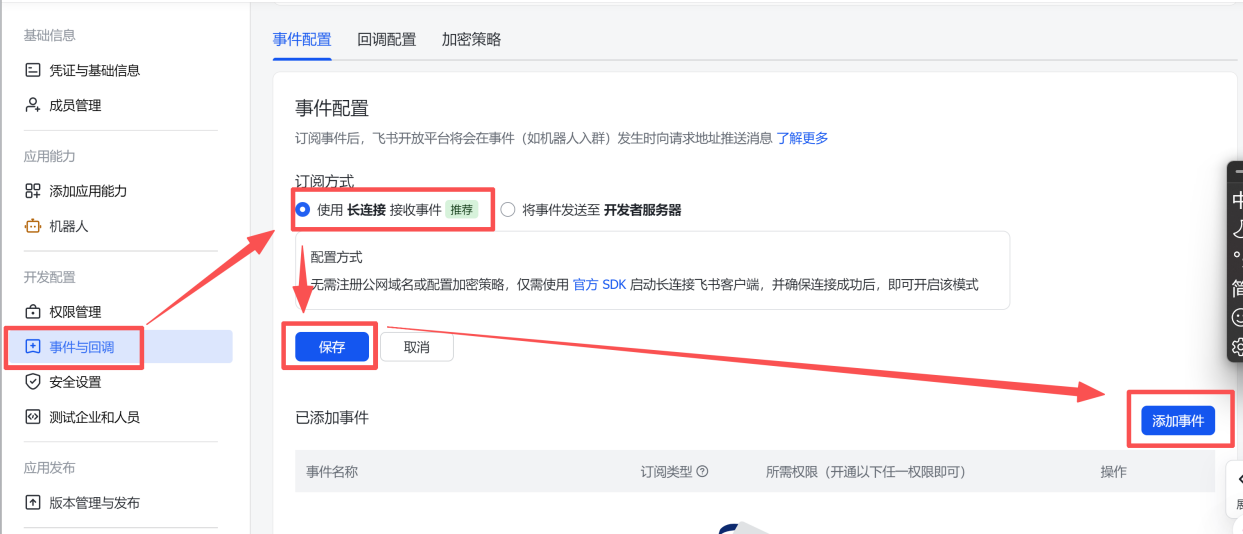
Task: Click the green 推荐 badge
Action: pos(462,210)
